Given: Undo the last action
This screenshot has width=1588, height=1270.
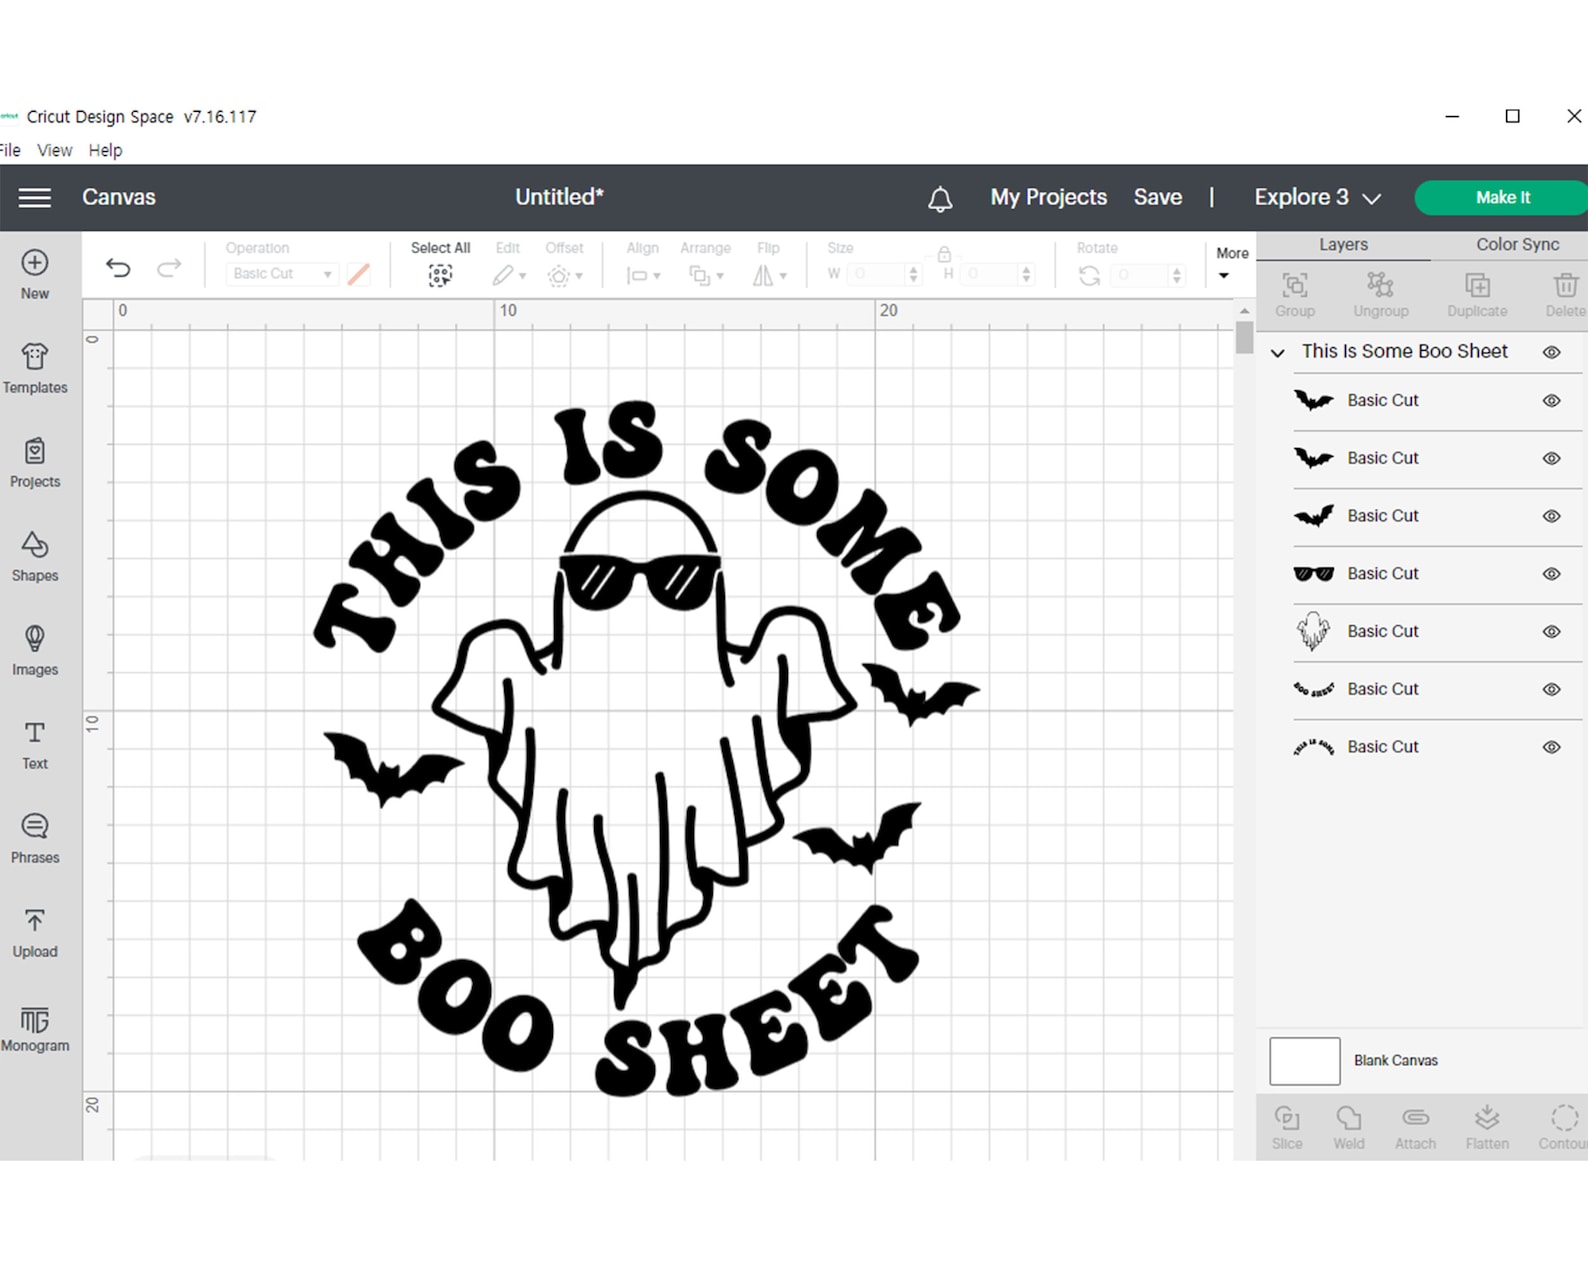Looking at the screenshot, I should (x=118, y=267).
